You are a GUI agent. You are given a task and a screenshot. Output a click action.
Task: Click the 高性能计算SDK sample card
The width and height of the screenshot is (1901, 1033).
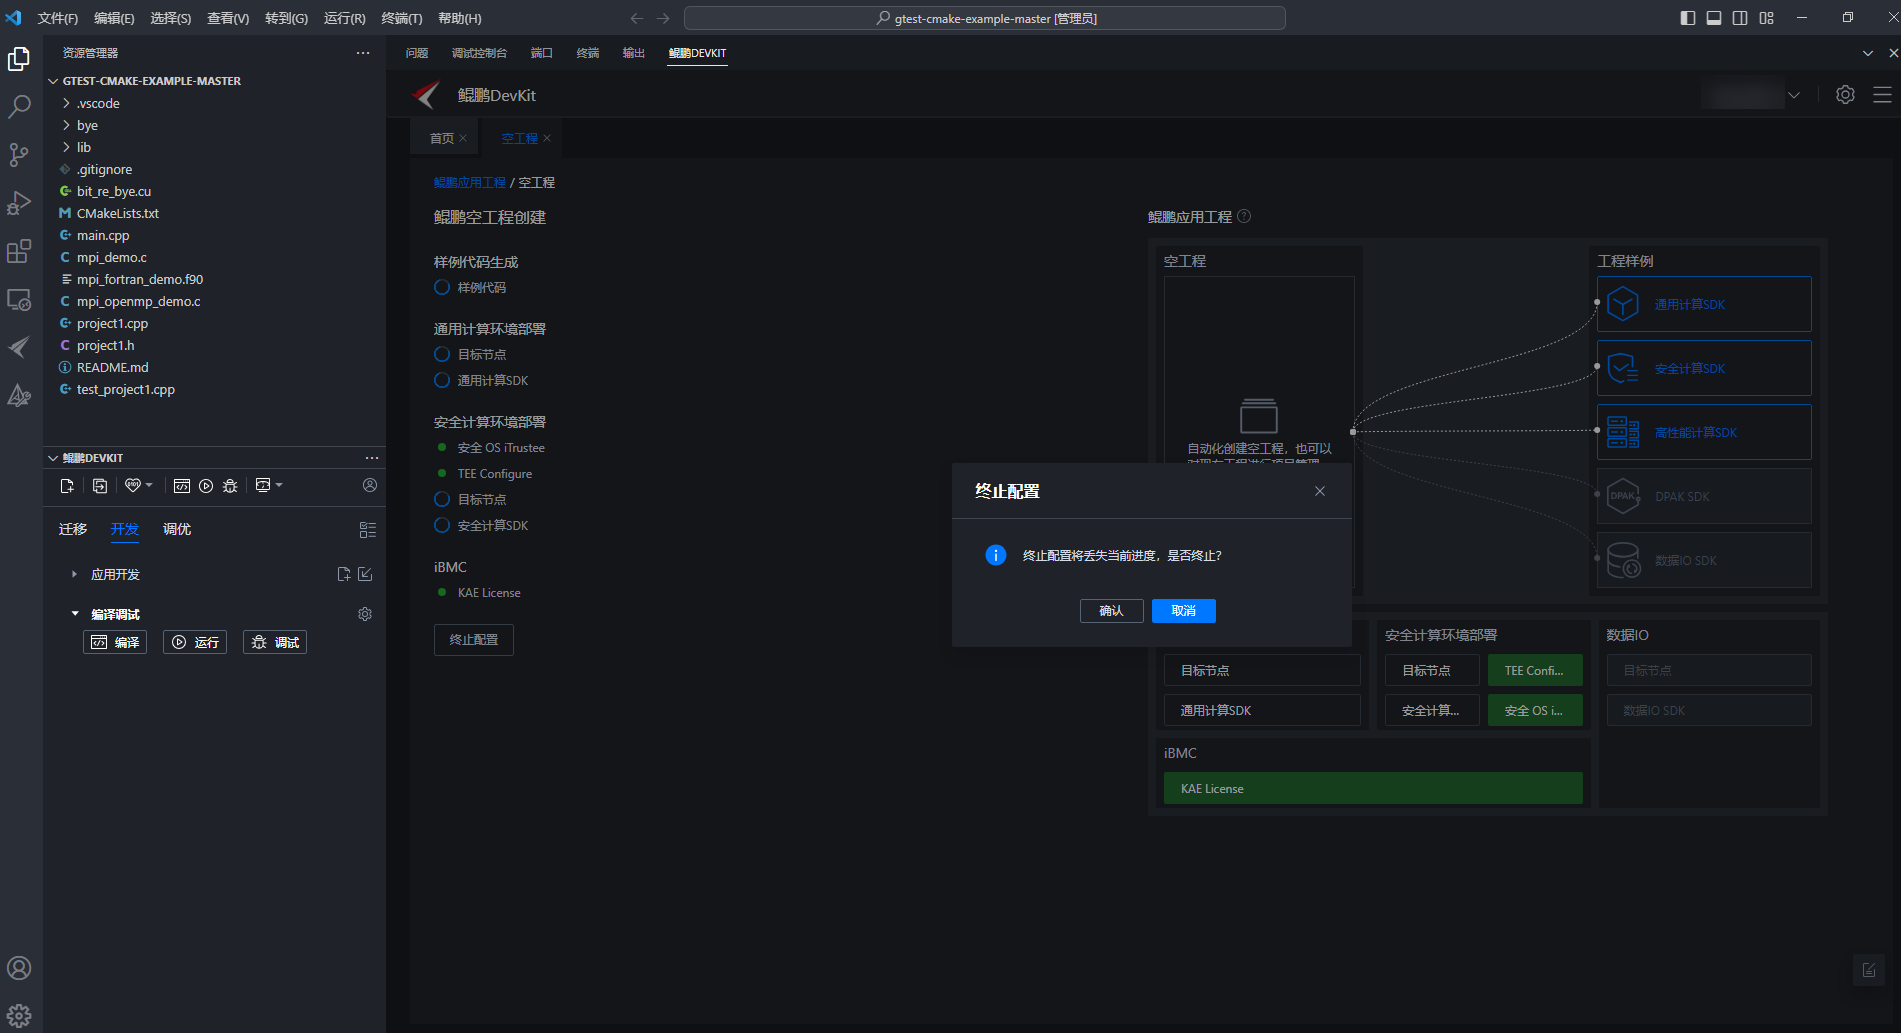pyautogui.click(x=1704, y=432)
